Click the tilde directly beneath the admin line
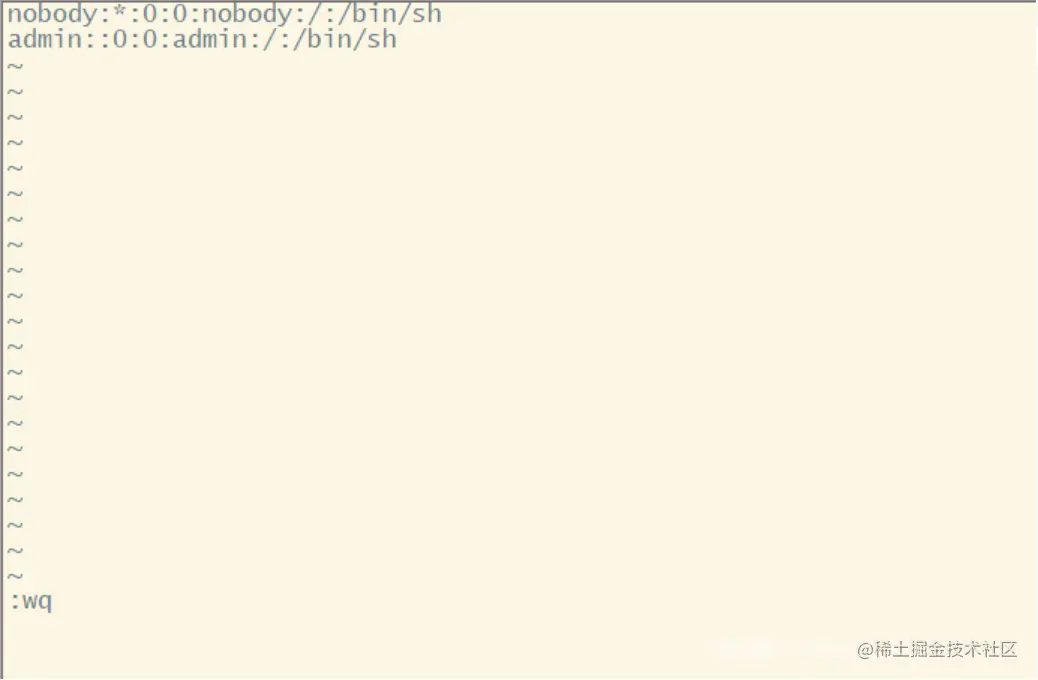The image size is (1038, 680). [15, 66]
